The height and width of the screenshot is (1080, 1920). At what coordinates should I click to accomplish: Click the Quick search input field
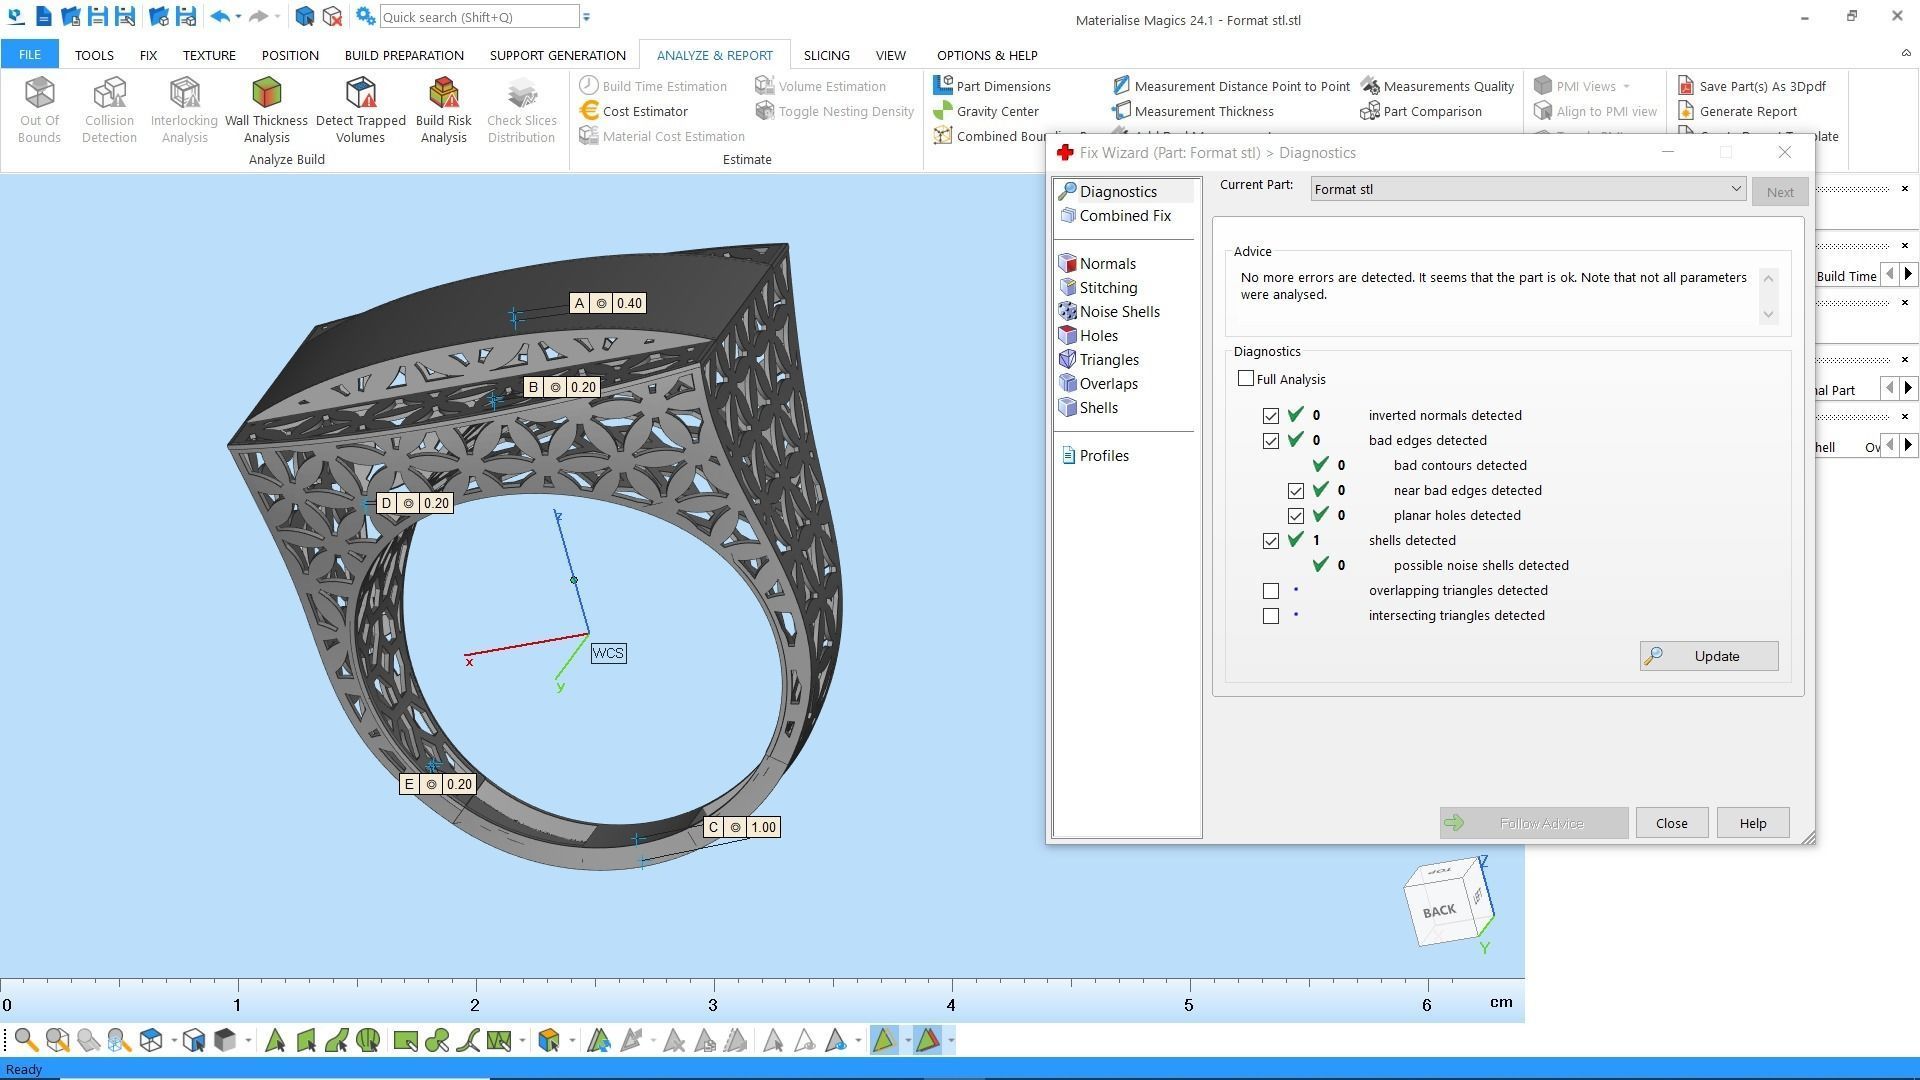click(x=478, y=17)
